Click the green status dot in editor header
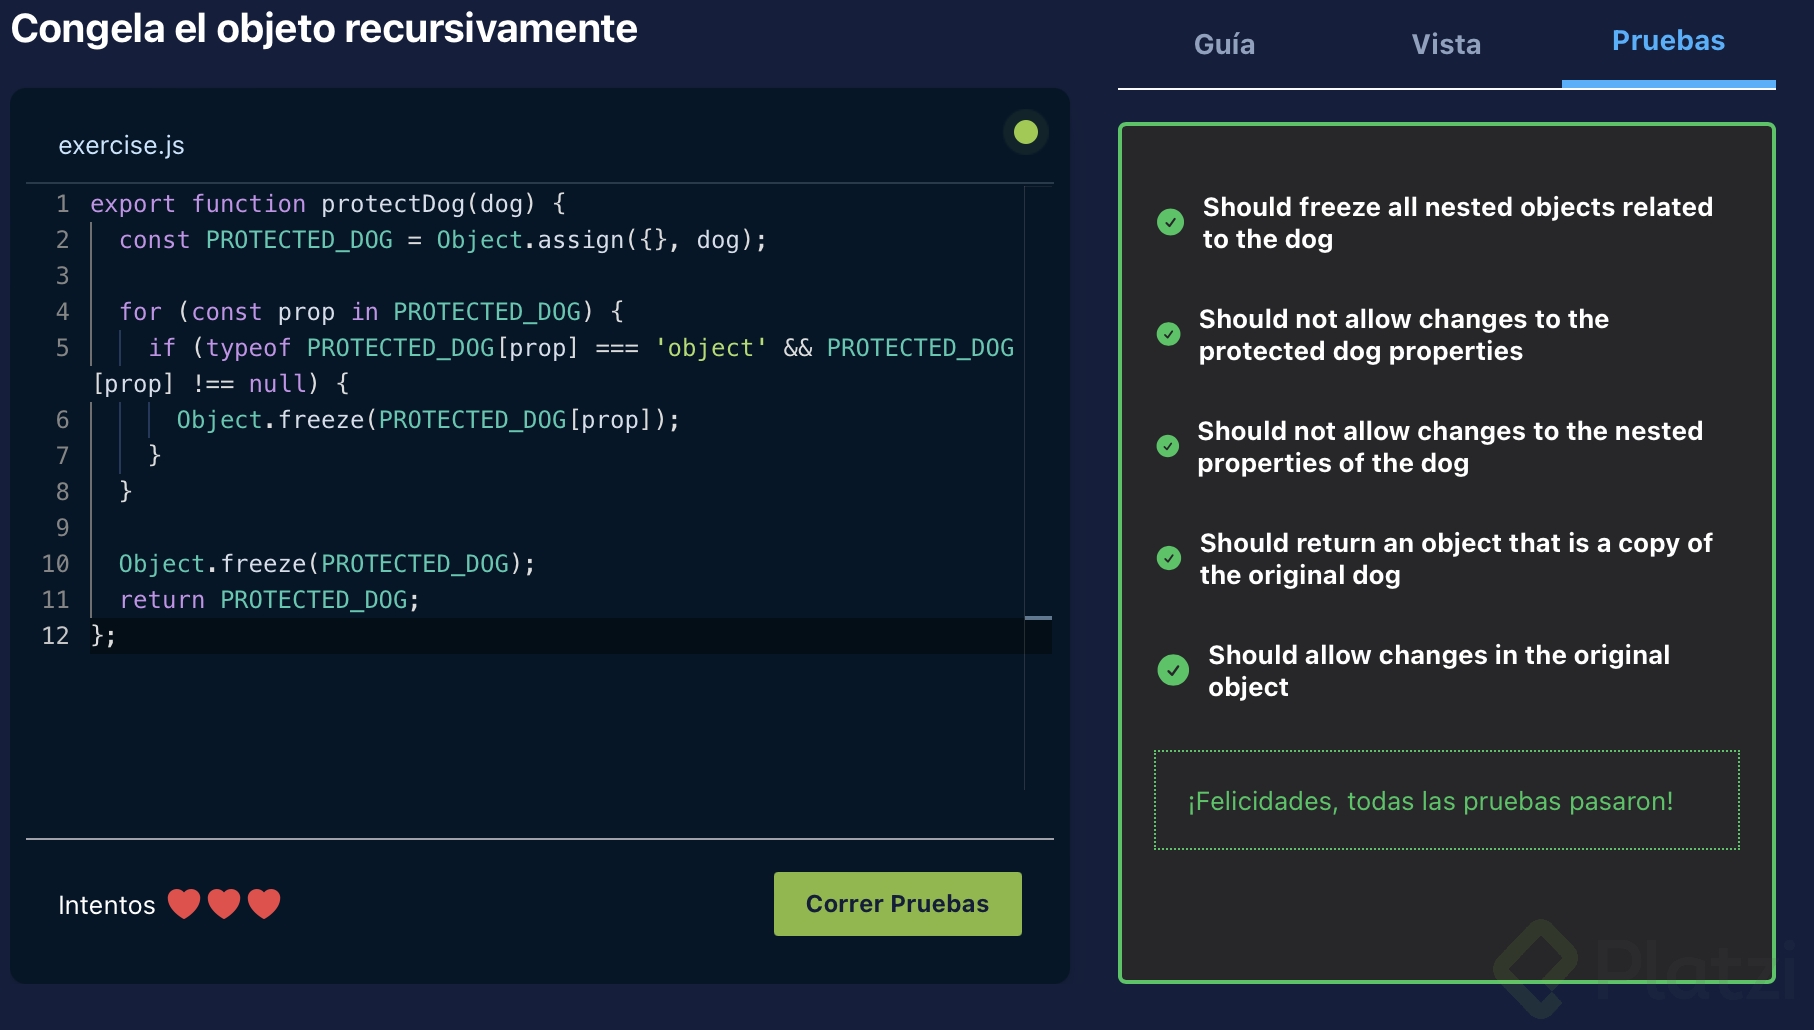1814x1030 pixels. [1025, 132]
